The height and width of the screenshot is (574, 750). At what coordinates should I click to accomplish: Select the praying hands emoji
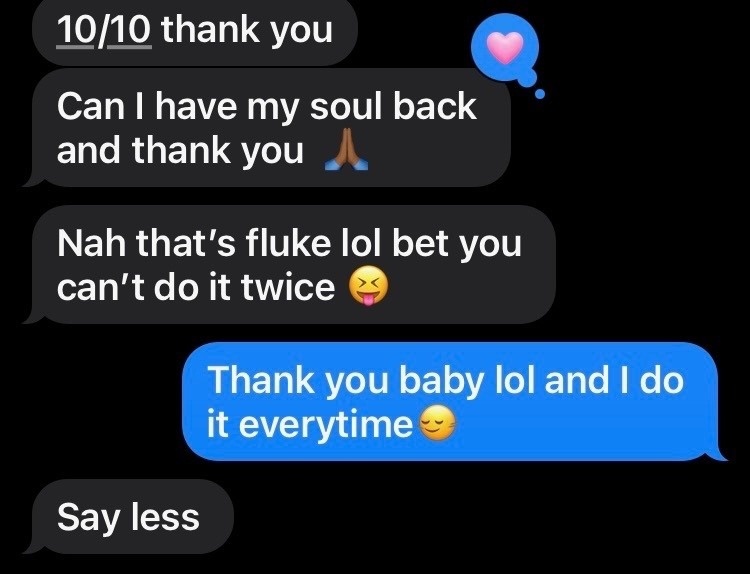click(346, 149)
